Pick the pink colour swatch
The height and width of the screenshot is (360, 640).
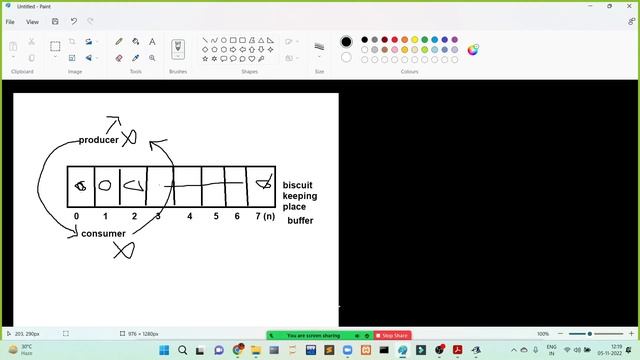[395, 50]
